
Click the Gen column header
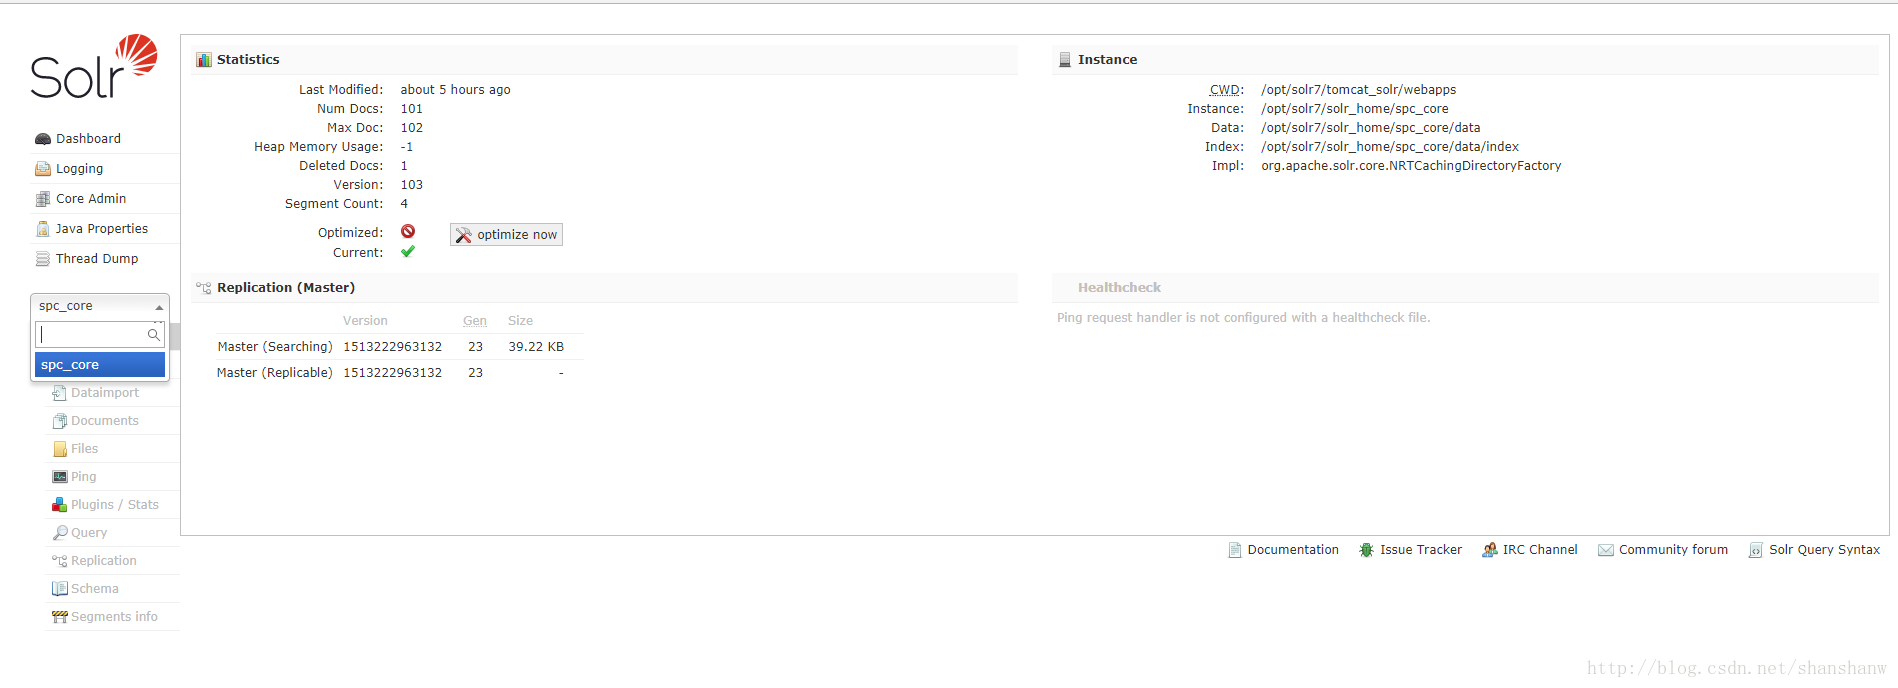[475, 321]
